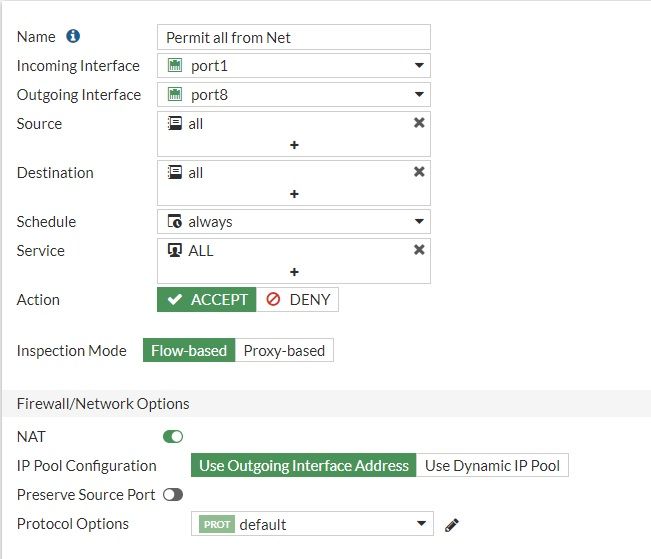Click the Name input field
Viewport: 651px width, 559px height.
coord(294,37)
